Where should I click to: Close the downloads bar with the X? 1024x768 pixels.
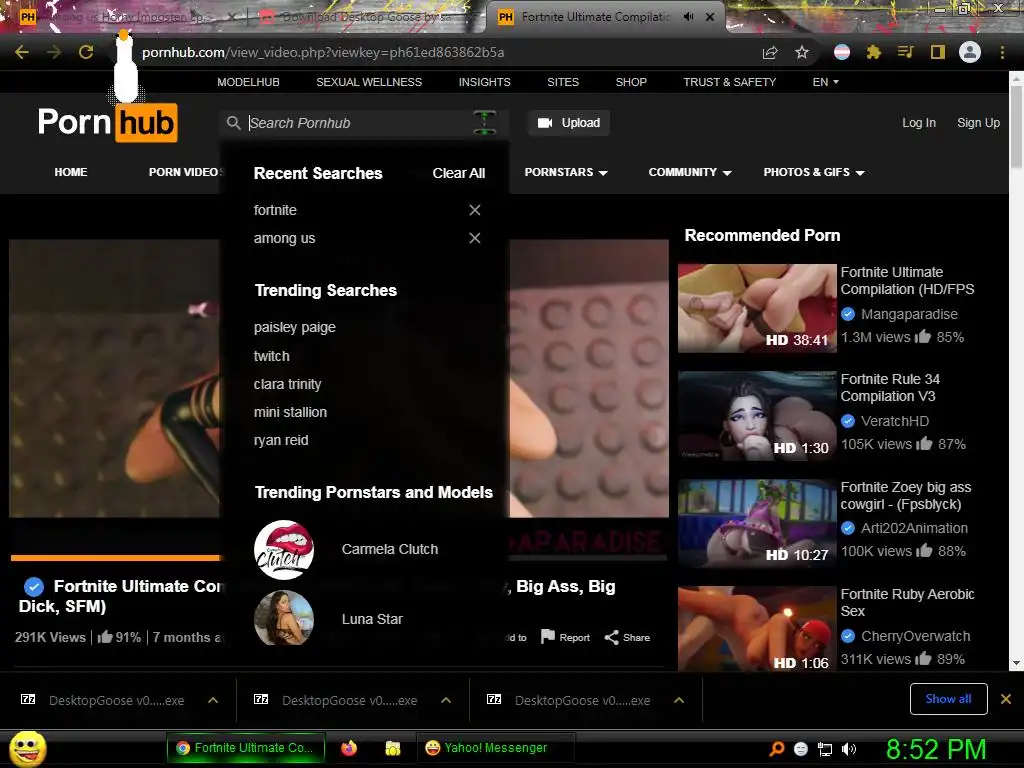click(1006, 699)
